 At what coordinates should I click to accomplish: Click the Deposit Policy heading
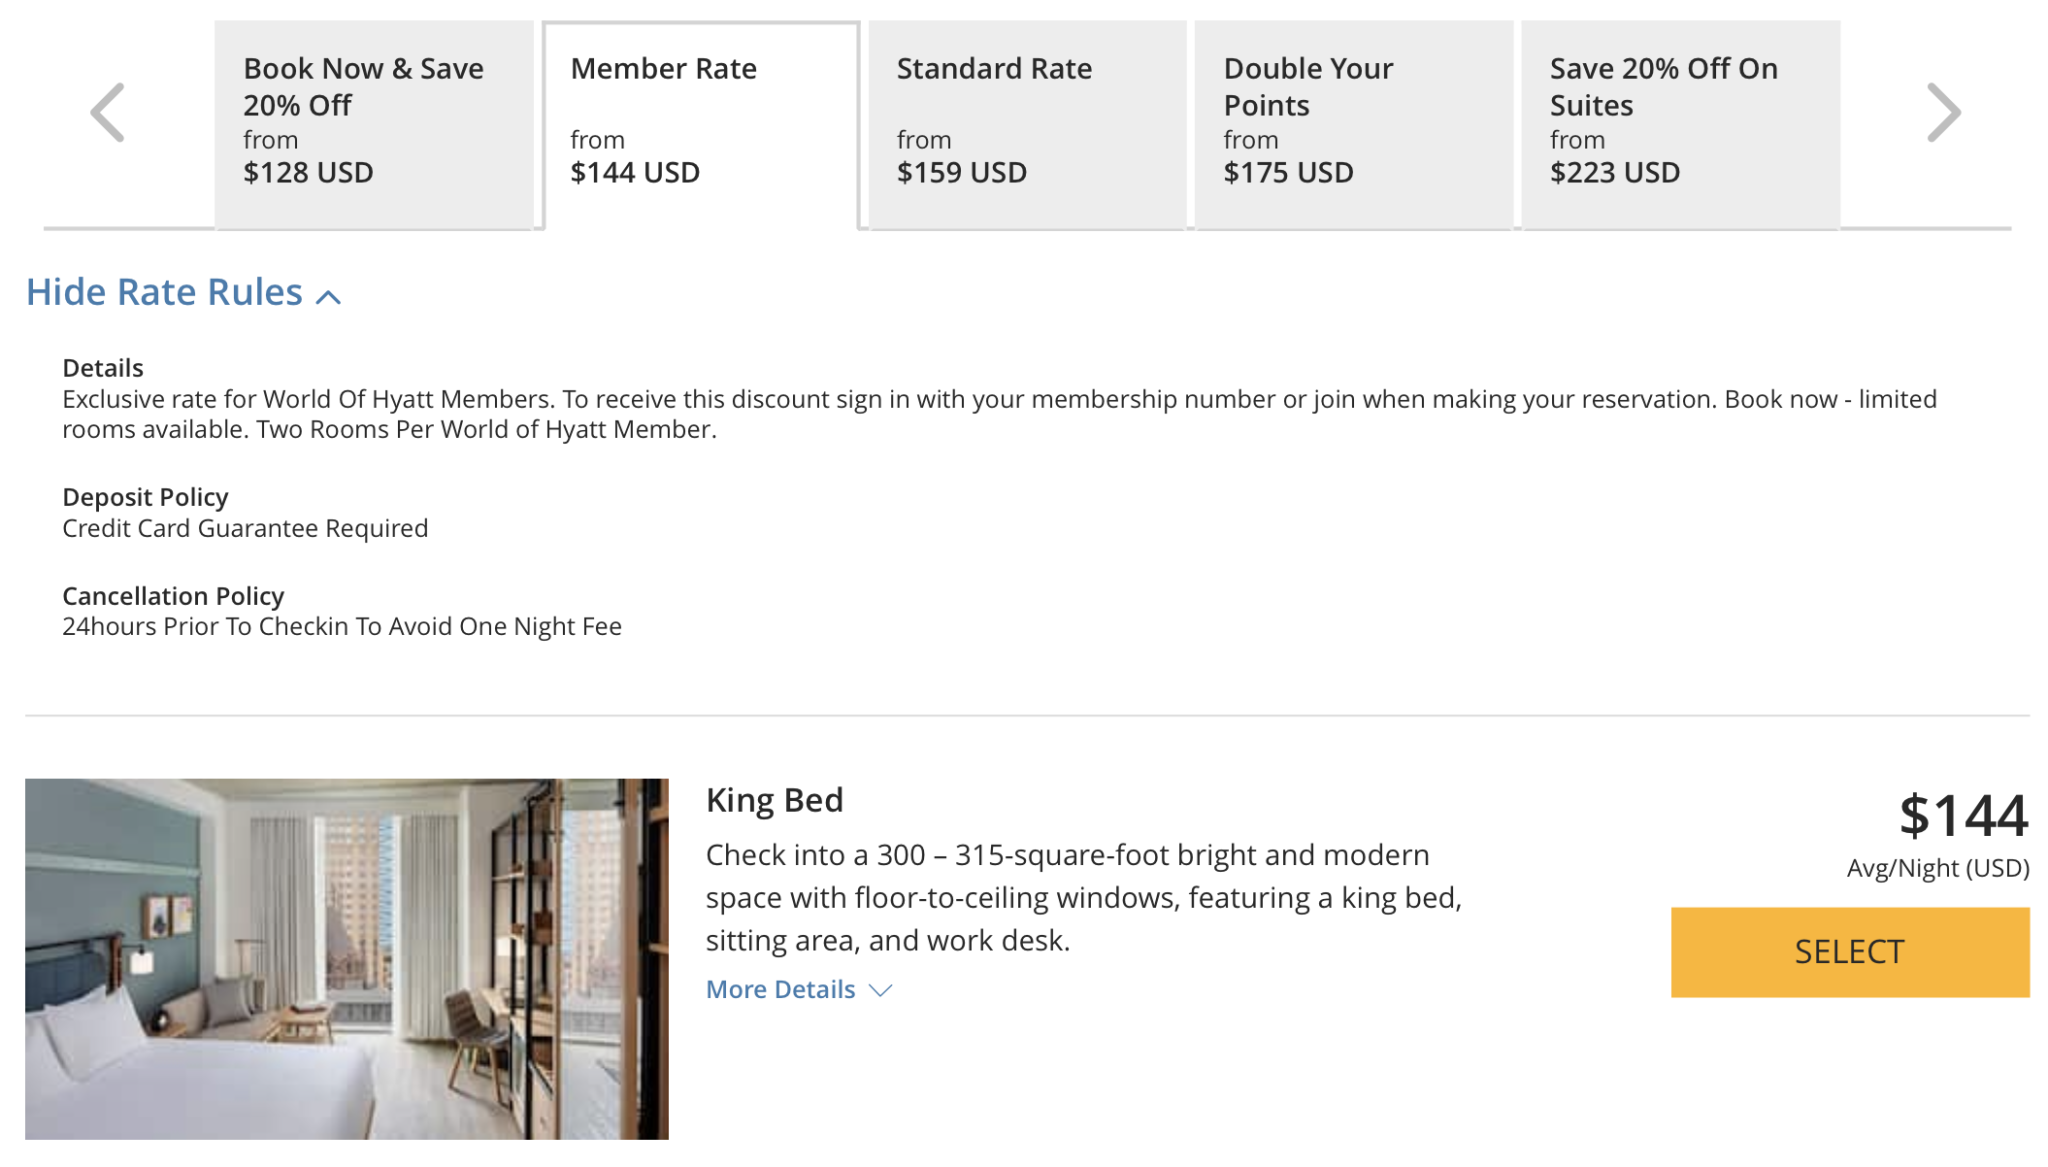(x=145, y=497)
